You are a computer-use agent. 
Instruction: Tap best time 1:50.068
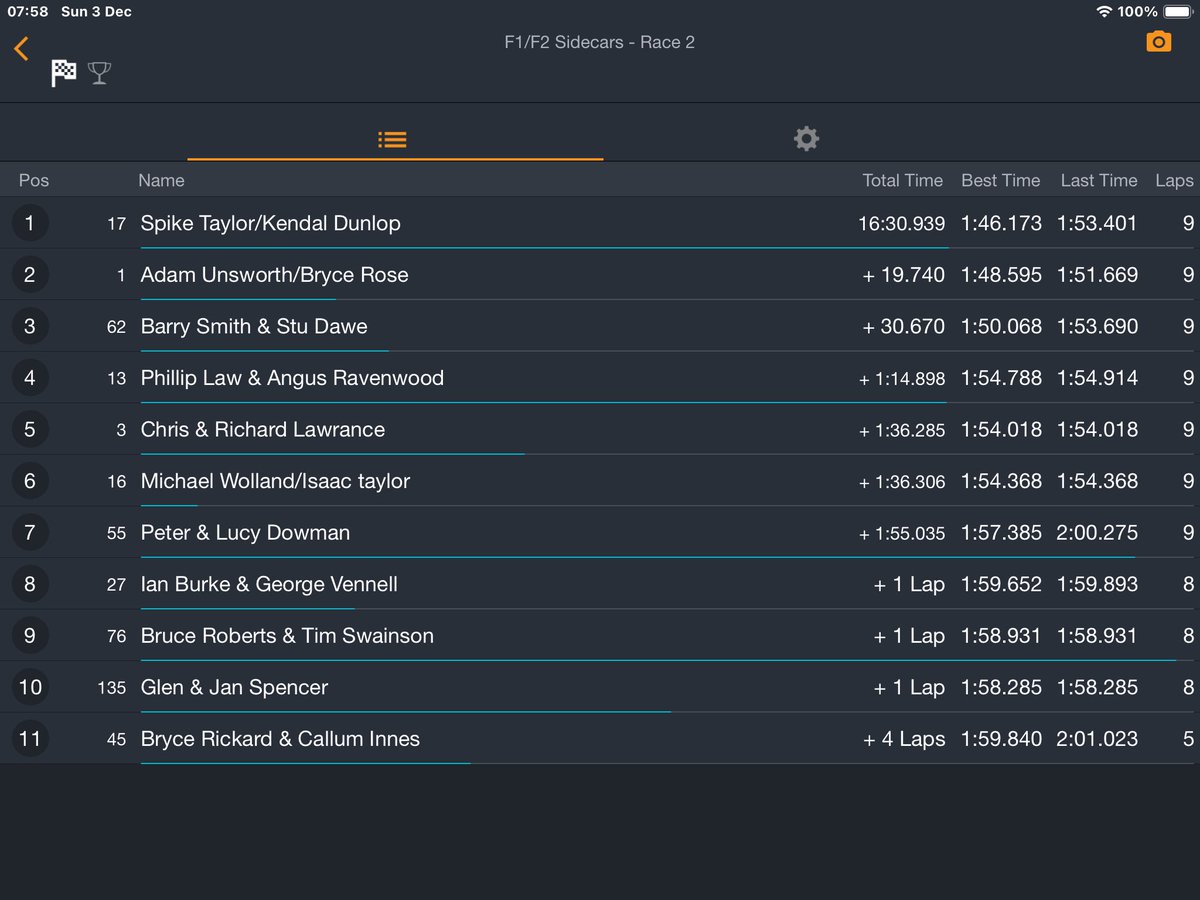click(x=1001, y=326)
